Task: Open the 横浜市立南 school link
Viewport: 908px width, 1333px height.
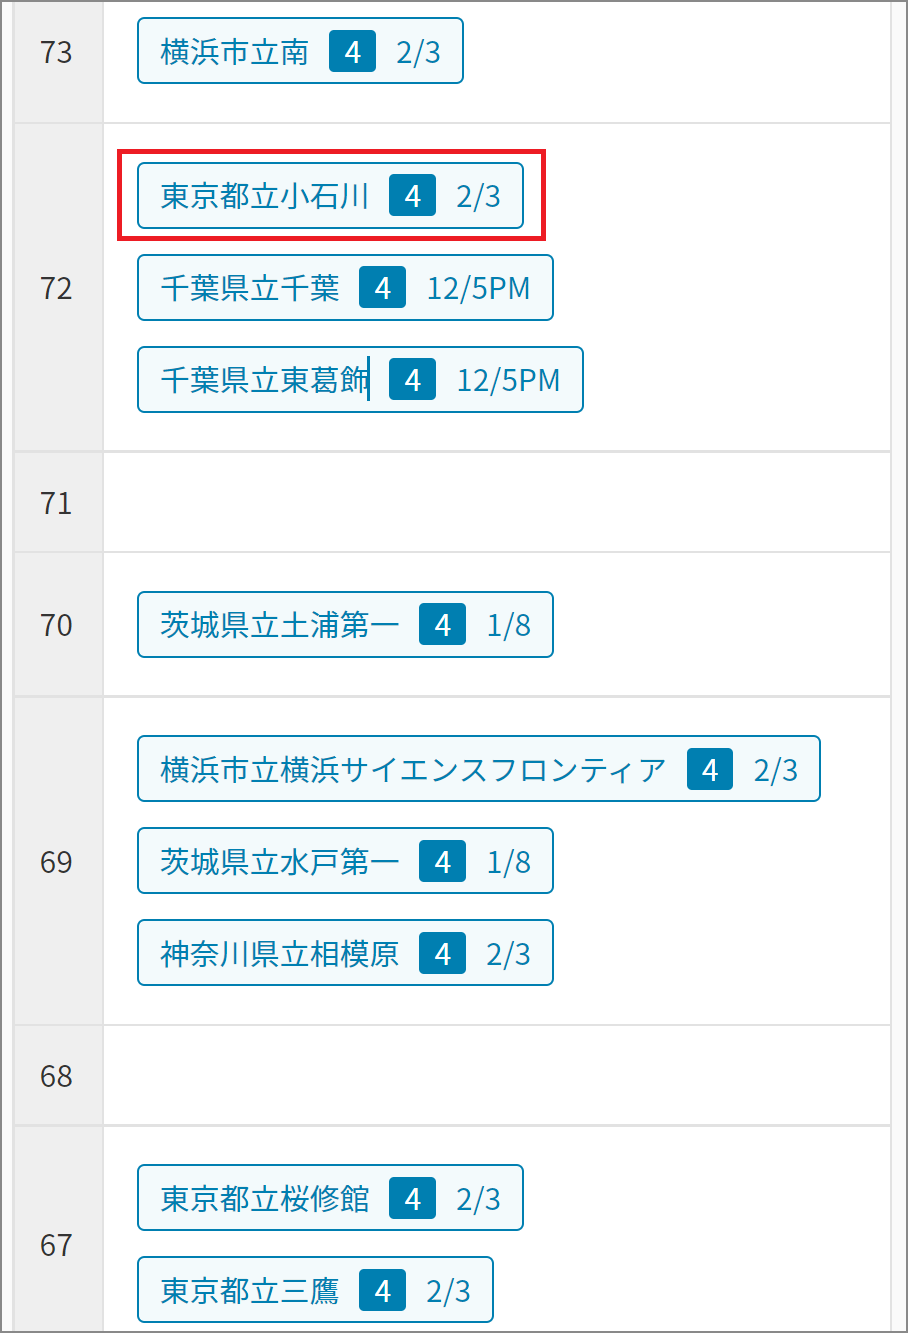Action: click(300, 51)
